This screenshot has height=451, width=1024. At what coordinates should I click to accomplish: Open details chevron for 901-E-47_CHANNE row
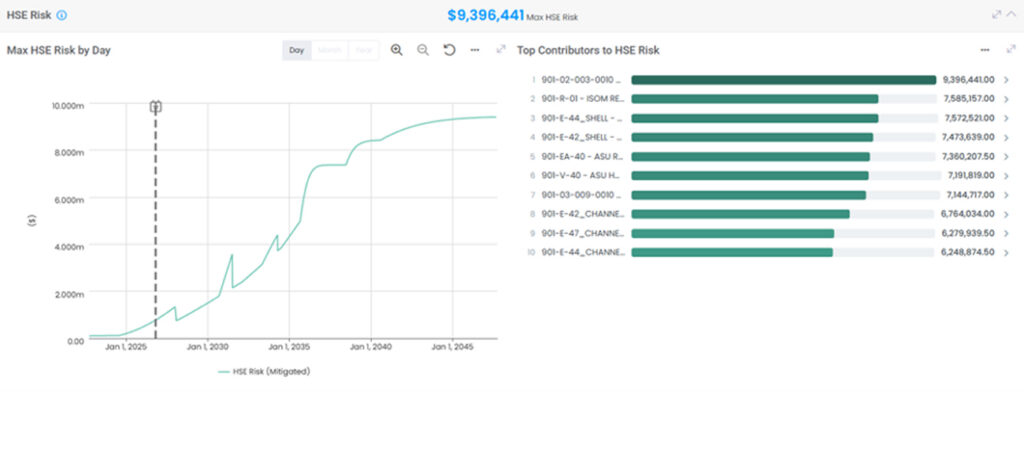click(x=1006, y=234)
